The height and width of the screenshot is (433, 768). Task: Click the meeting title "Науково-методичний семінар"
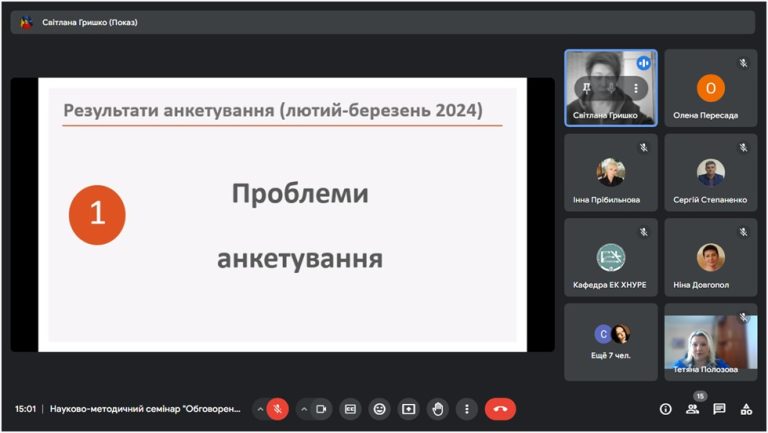(145, 409)
